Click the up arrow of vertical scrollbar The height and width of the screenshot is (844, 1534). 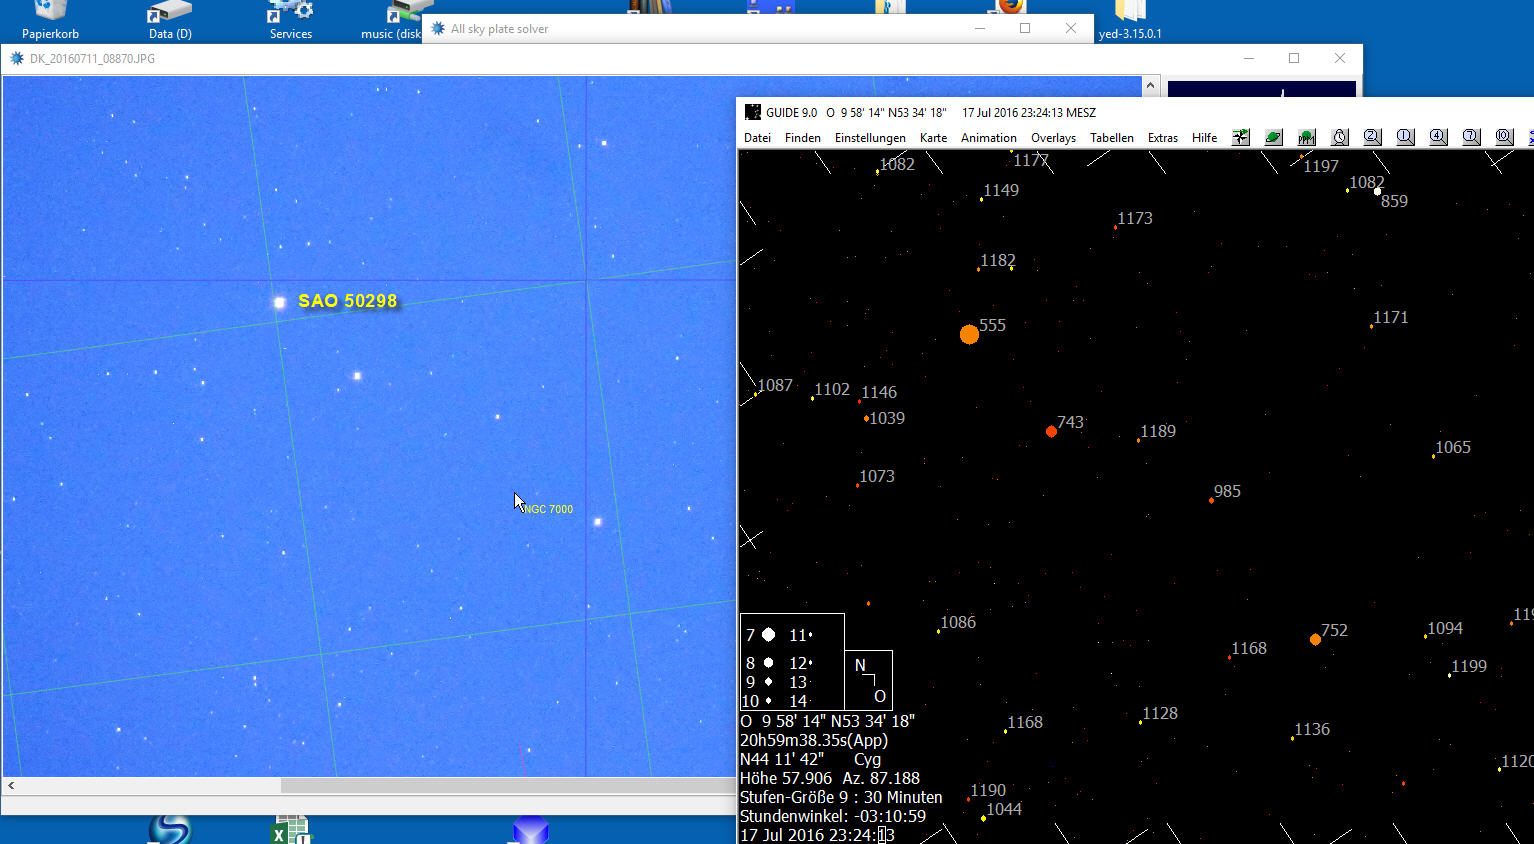pos(1150,85)
